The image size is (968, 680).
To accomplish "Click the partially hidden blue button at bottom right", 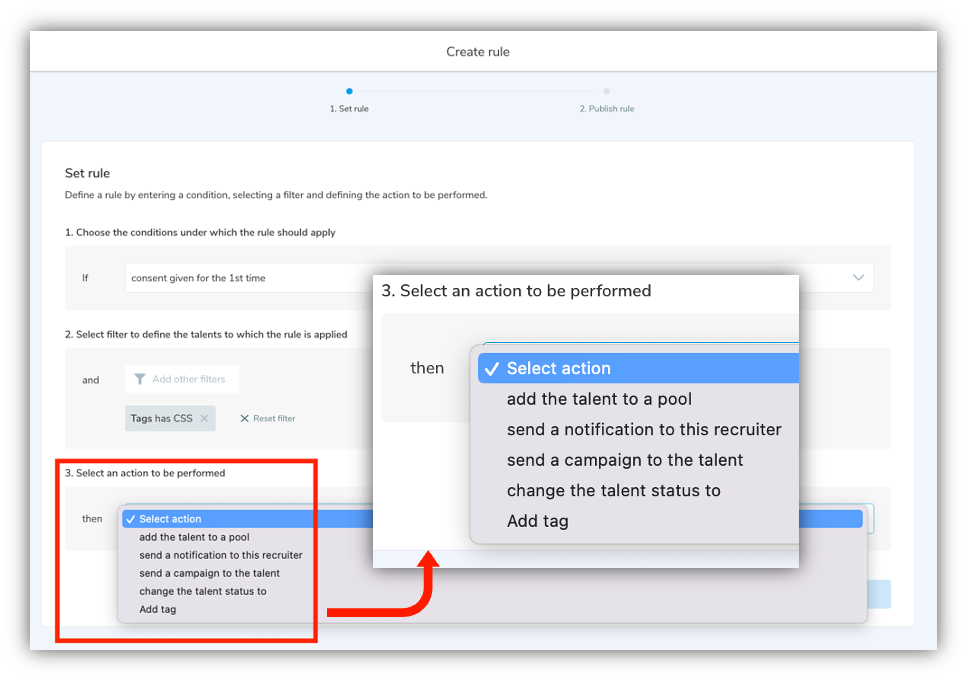I will (879, 594).
